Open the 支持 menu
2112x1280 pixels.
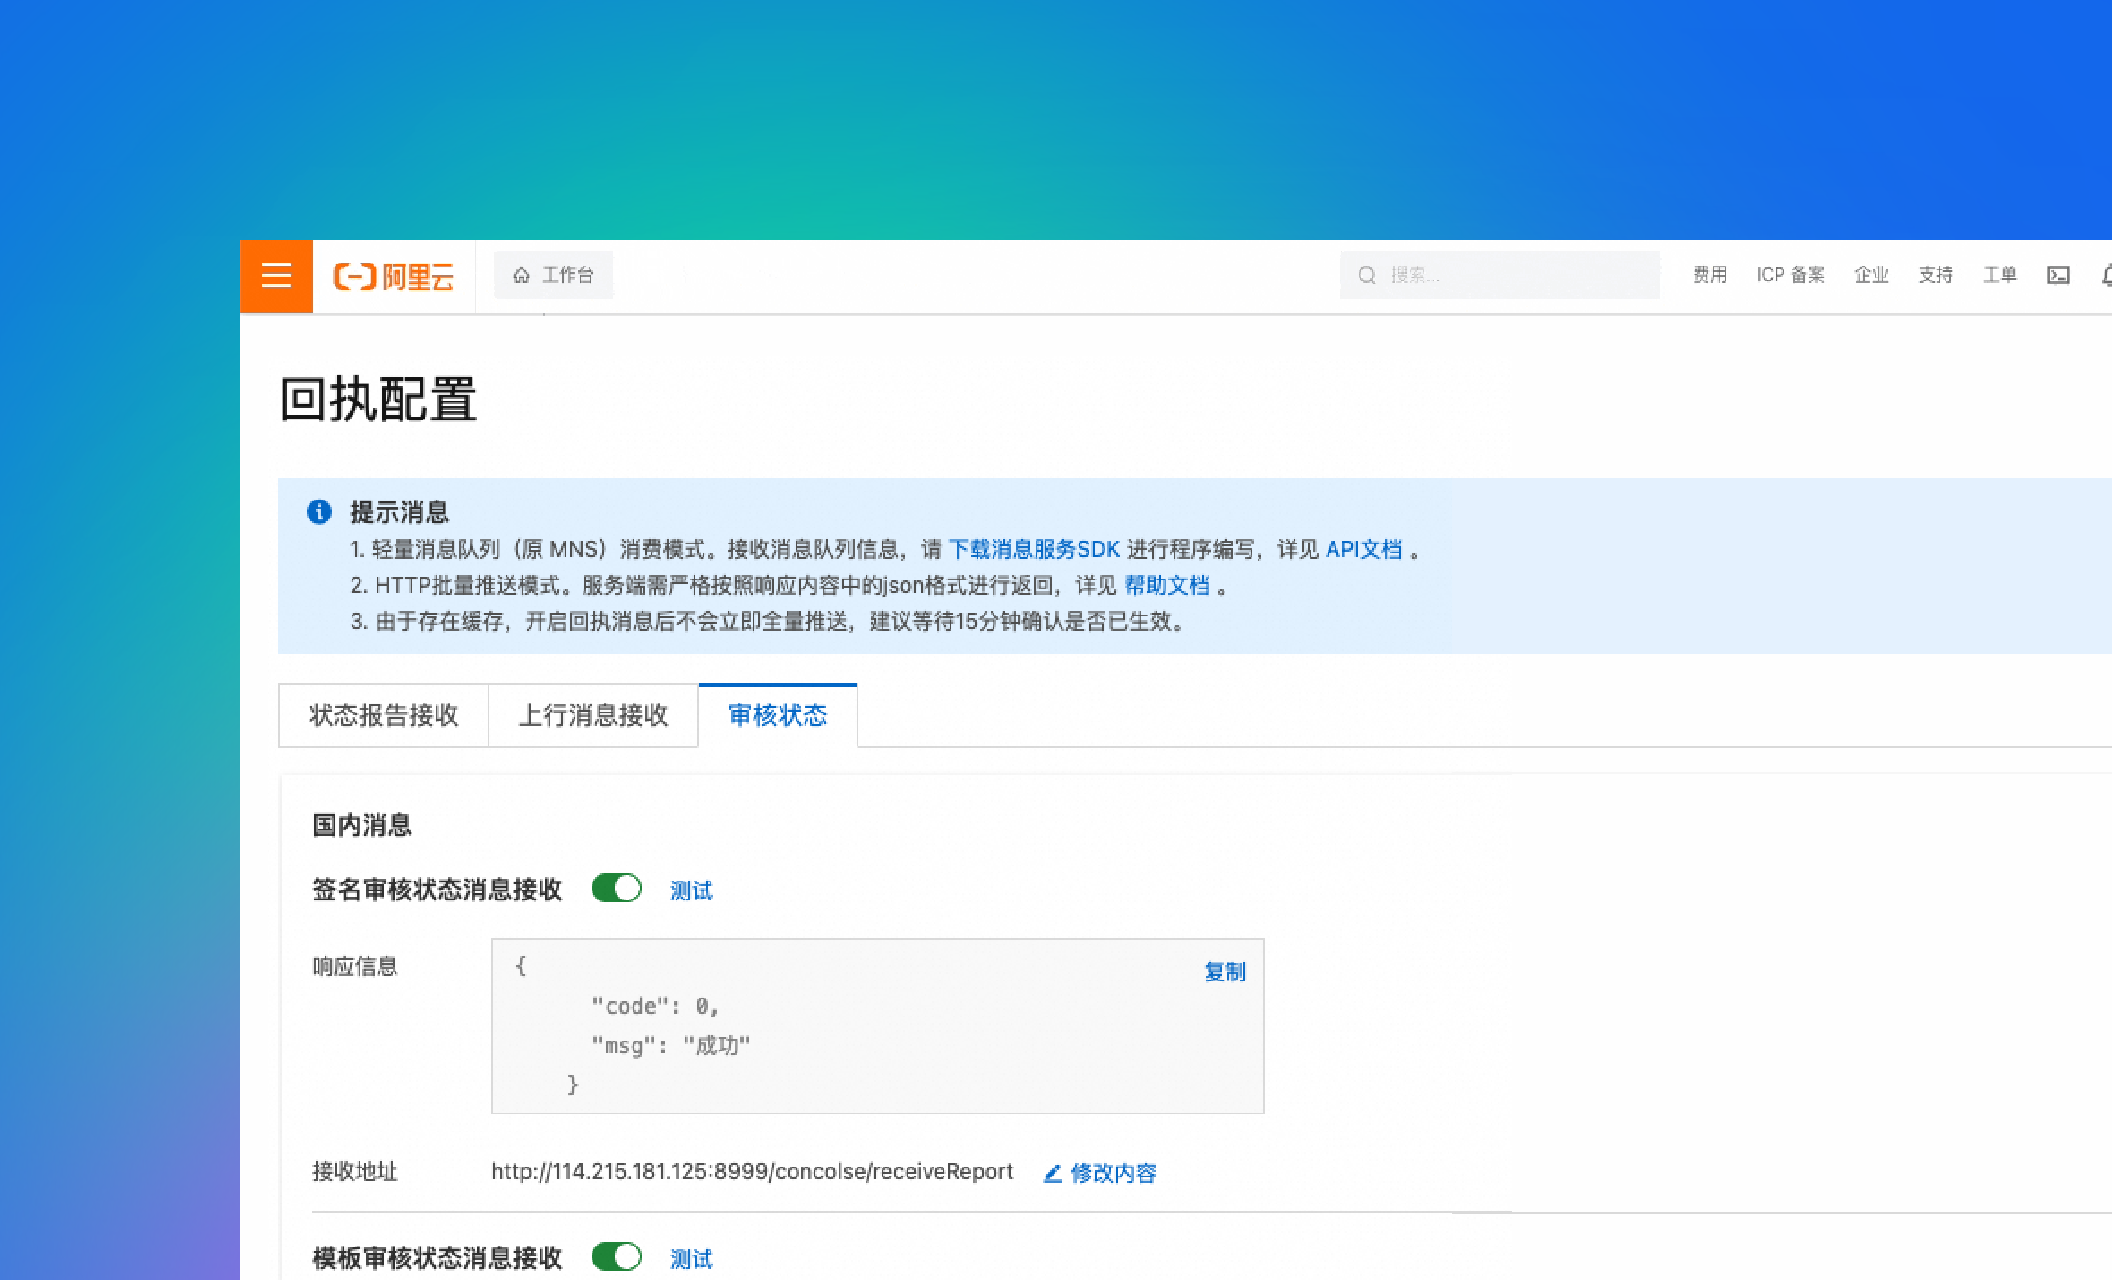(x=1936, y=275)
